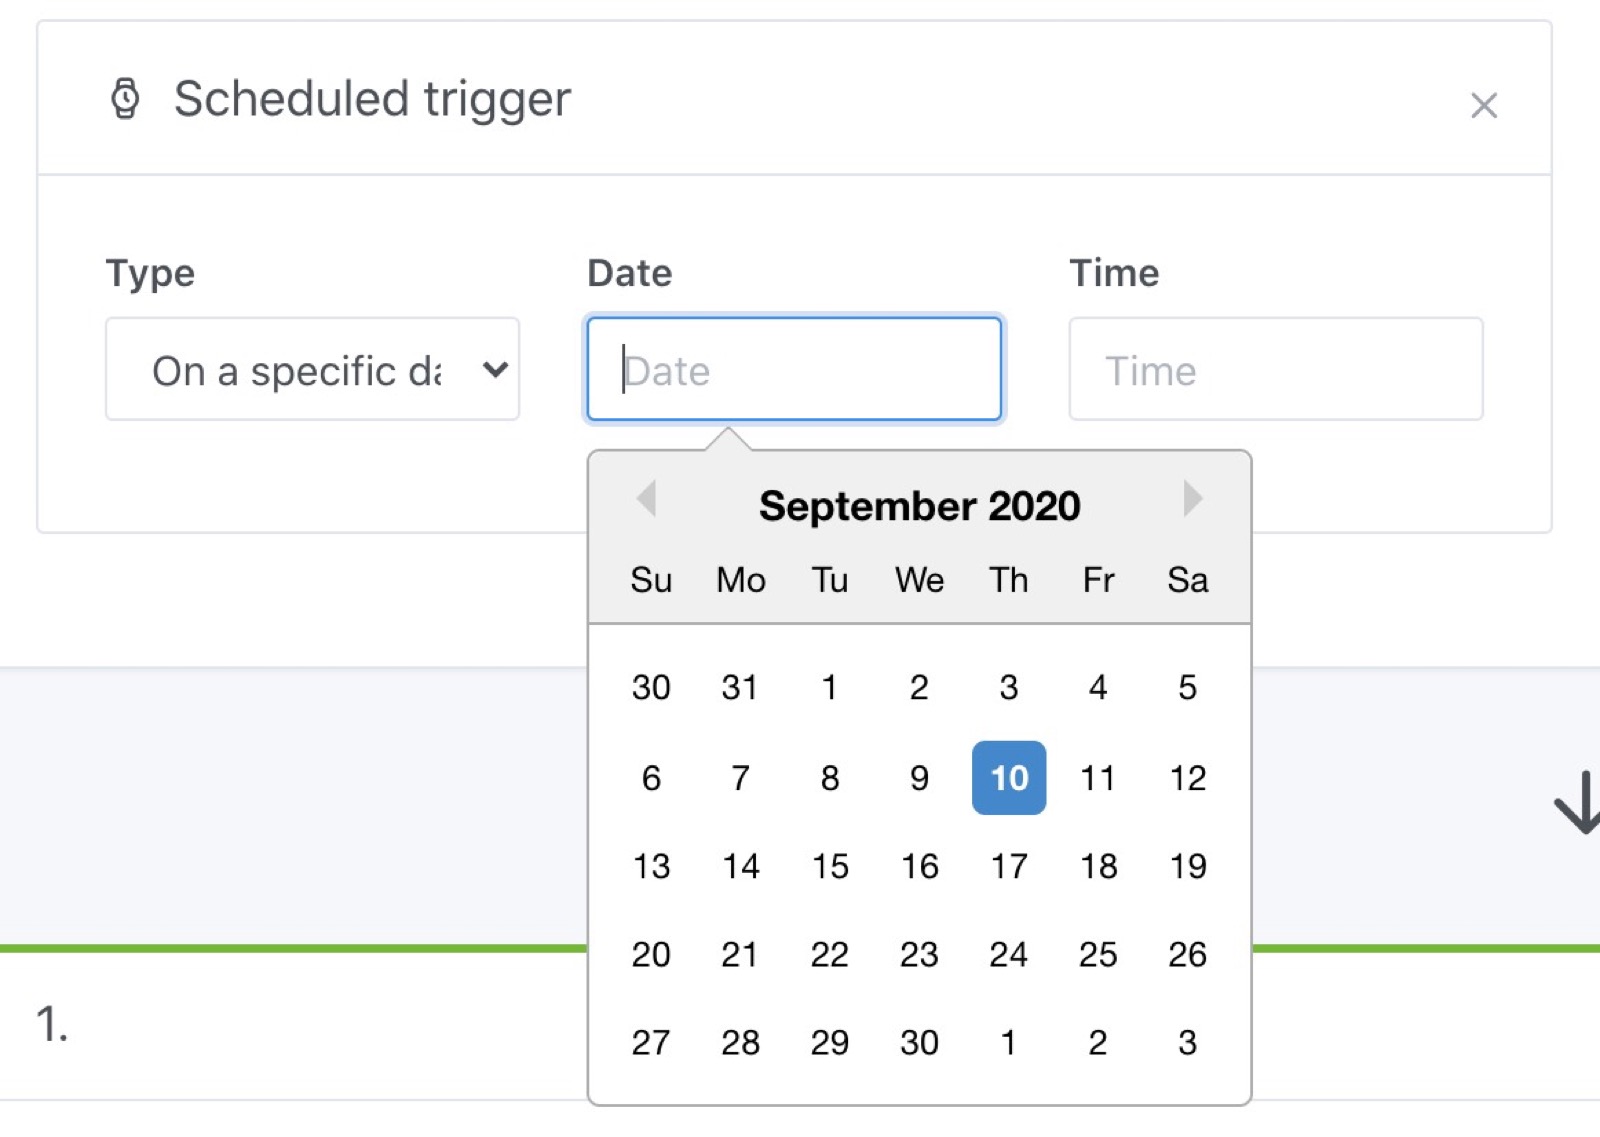Pick August 31 from the calendar grid

pyautogui.click(x=740, y=687)
